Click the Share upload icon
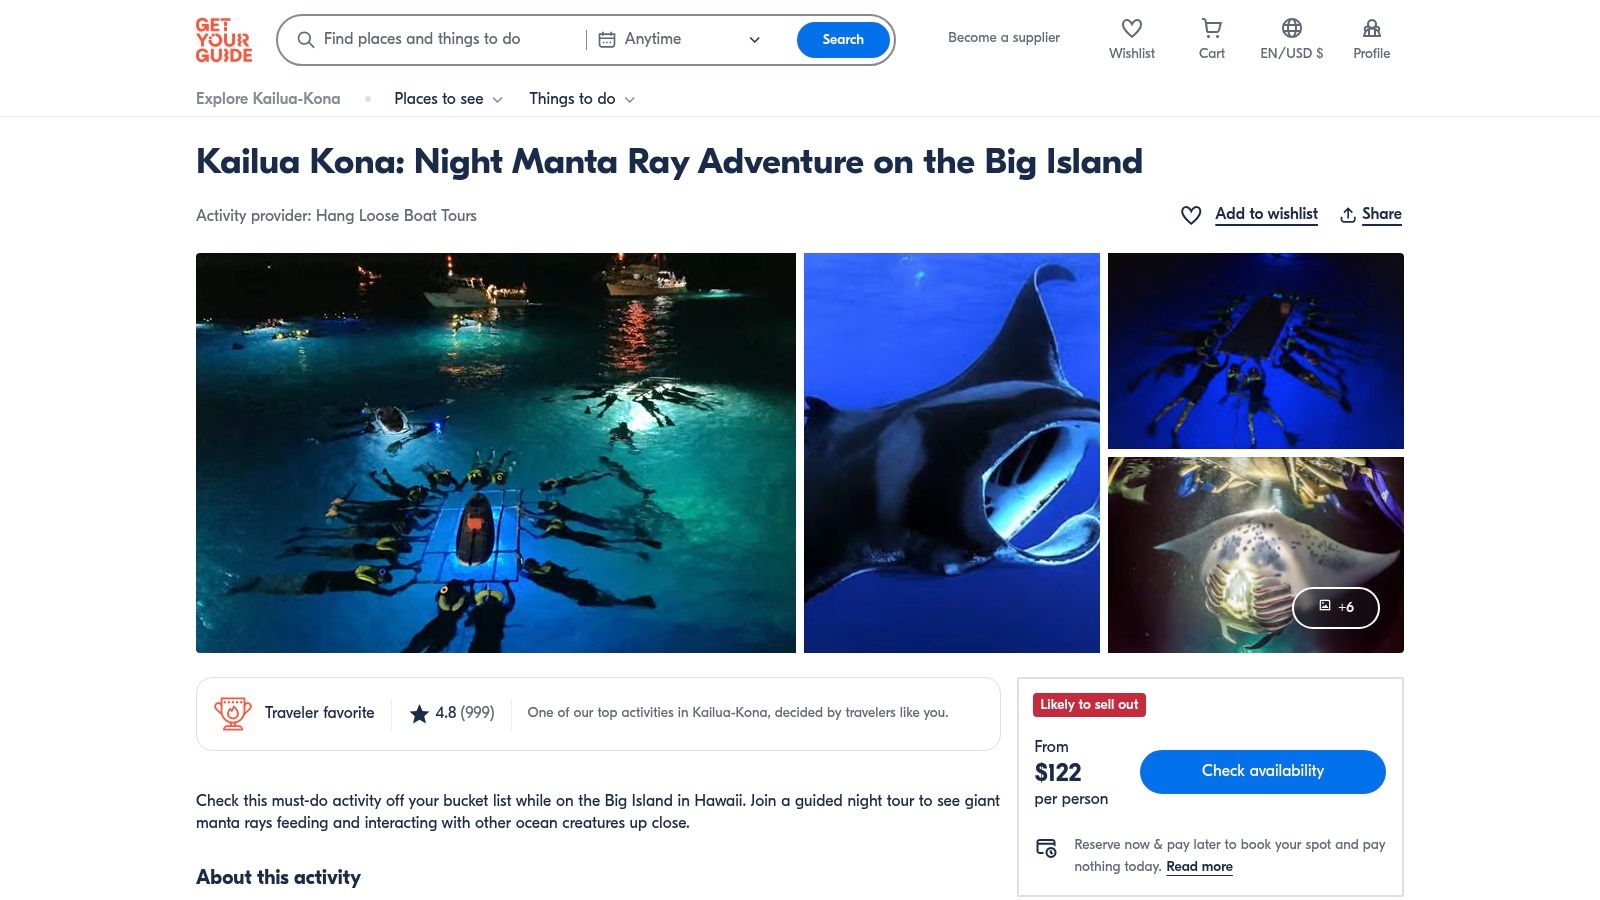This screenshot has width=1600, height=900. 1348,215
